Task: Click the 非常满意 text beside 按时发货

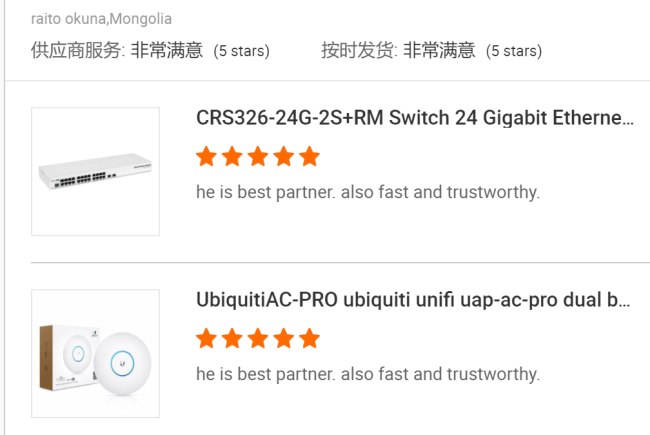Action: pos(439,50)
